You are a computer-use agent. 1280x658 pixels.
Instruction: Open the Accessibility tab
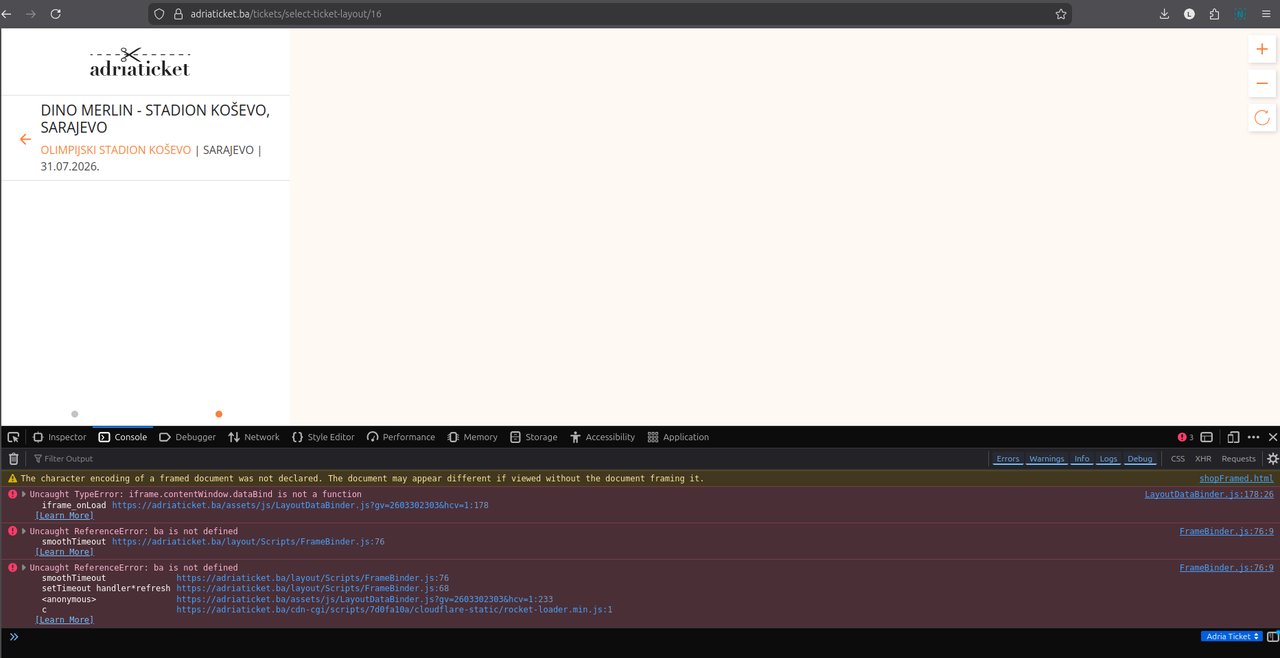pos(603,437)
